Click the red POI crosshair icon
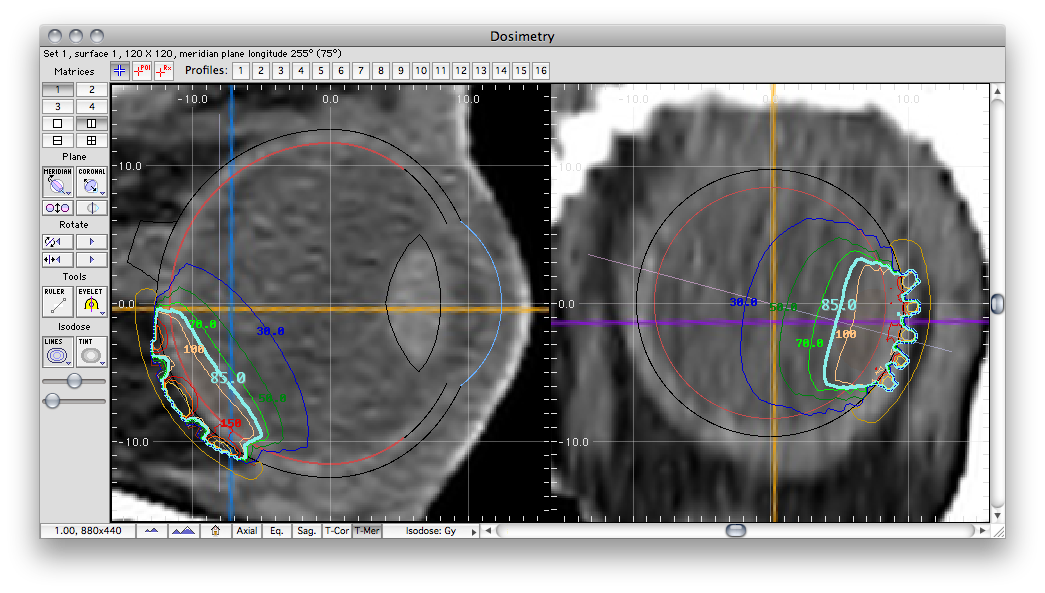Viewport: 1045px width, 593px height. pos(142,71)
